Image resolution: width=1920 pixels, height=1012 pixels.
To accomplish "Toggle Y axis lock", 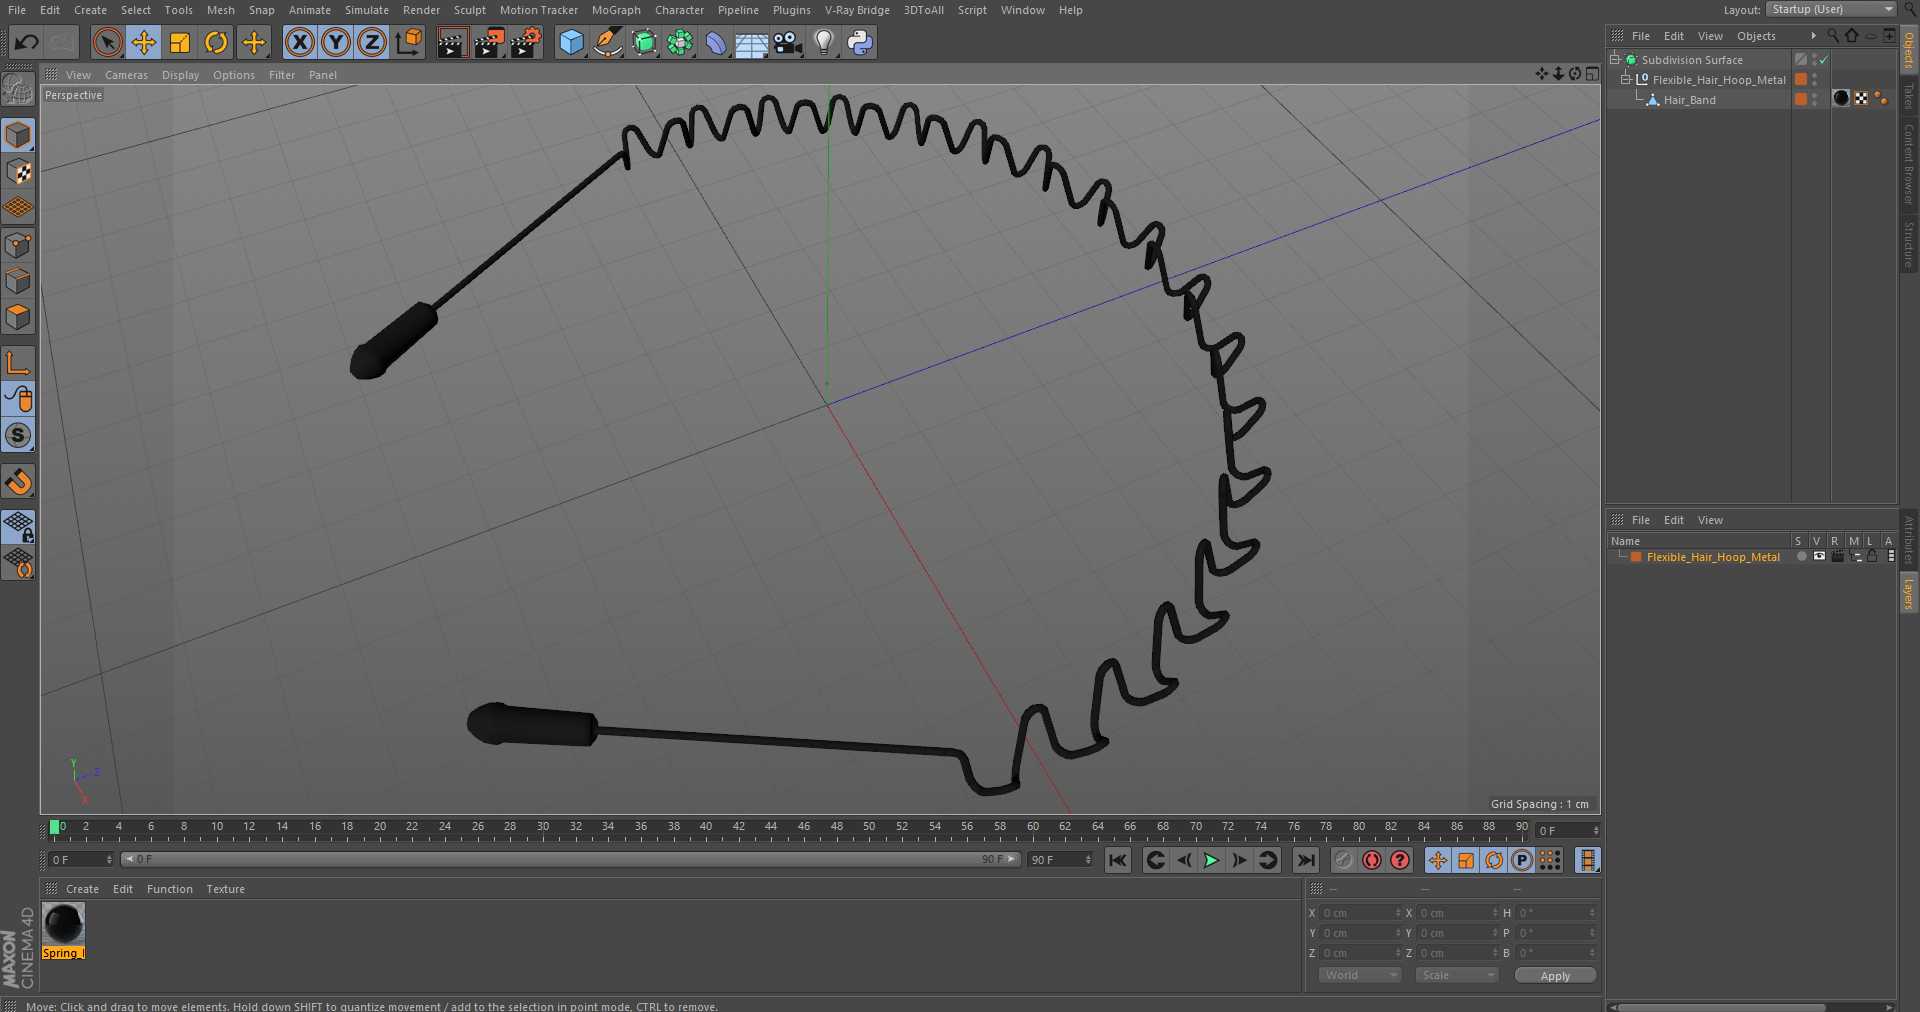I will 336,42.
